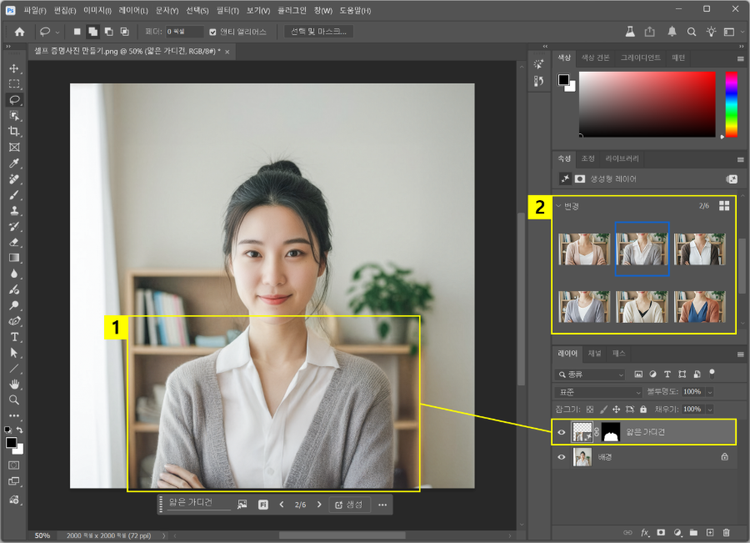Open the 필터 menu
The width and height of the screenshot is (750, 543).
point(226,10)
